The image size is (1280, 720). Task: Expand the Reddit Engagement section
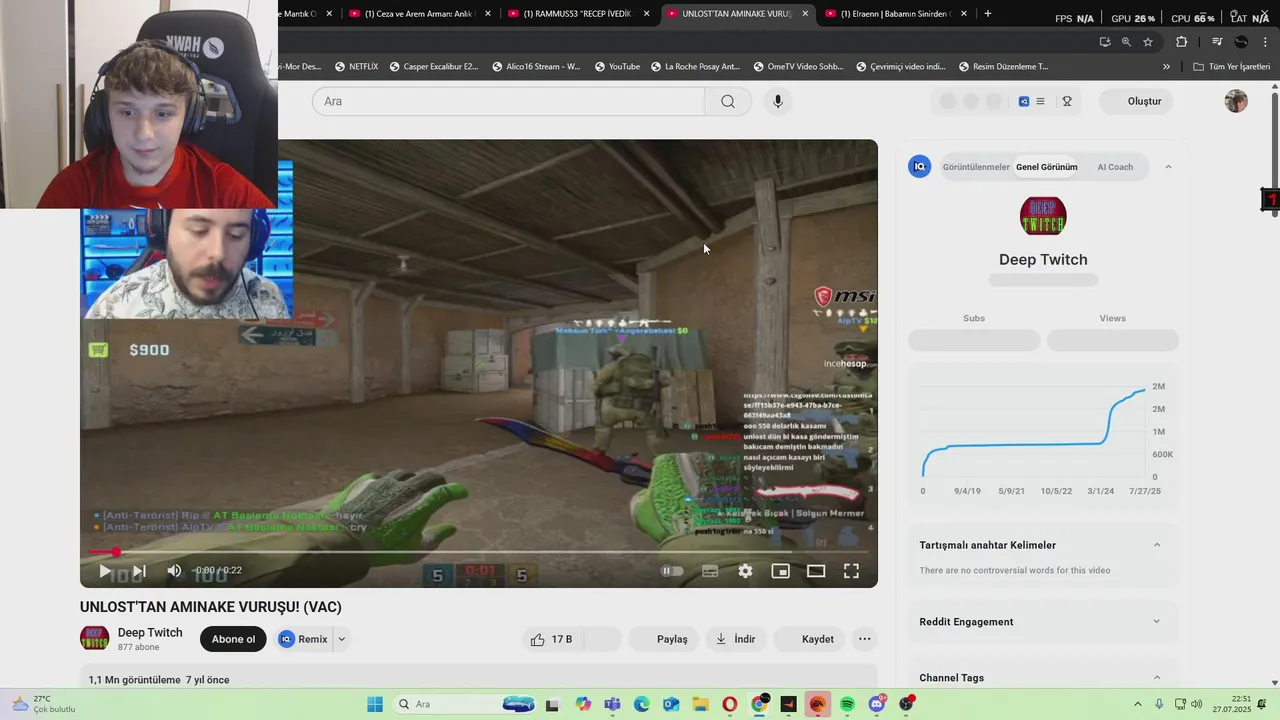click(x=1157, y=621)
